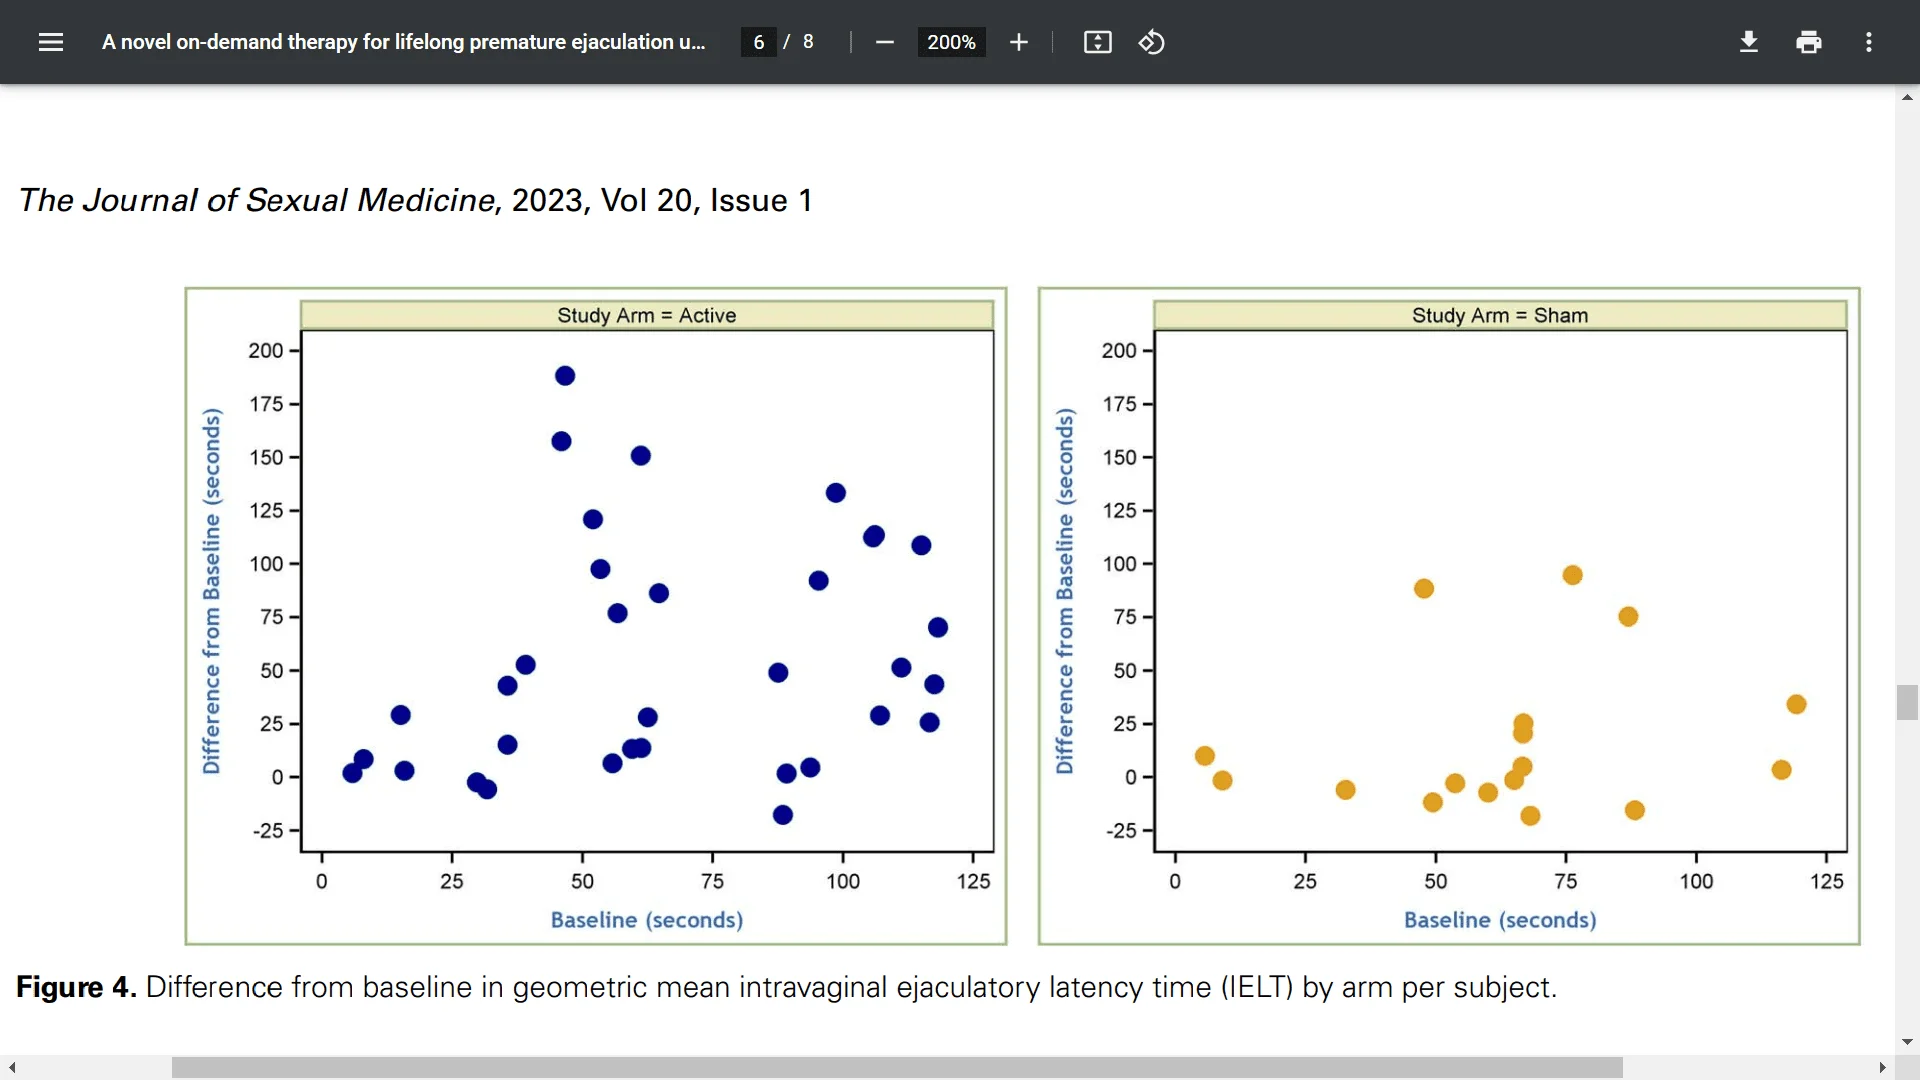This screenshot has height=1080, width=1920.
Task: Click the zoom out minus button
Action: 884,42
